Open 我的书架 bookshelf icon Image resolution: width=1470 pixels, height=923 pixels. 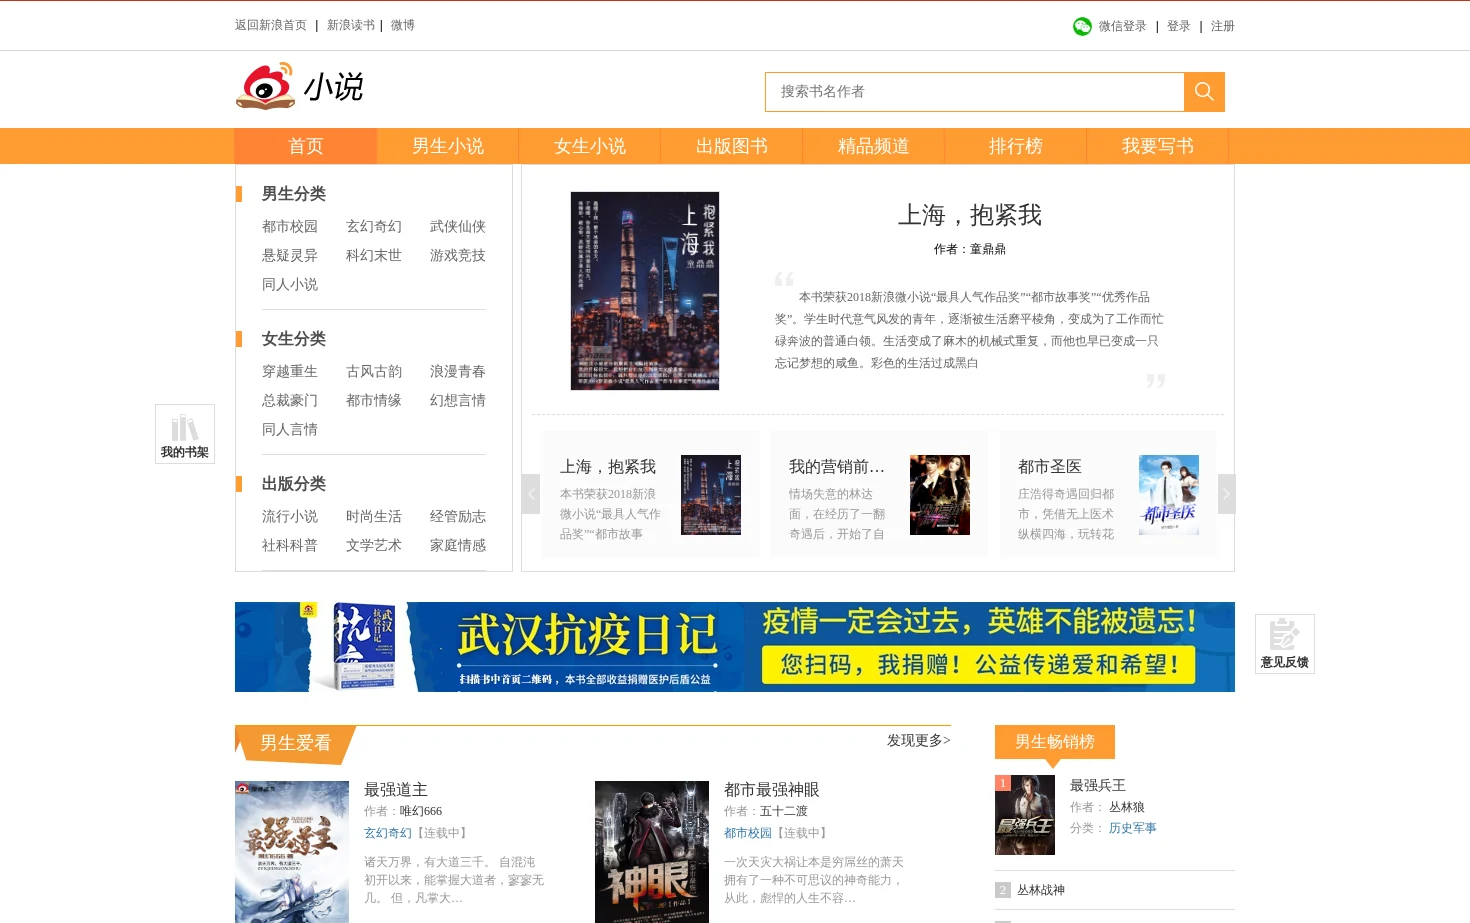[x=185, y=434]
